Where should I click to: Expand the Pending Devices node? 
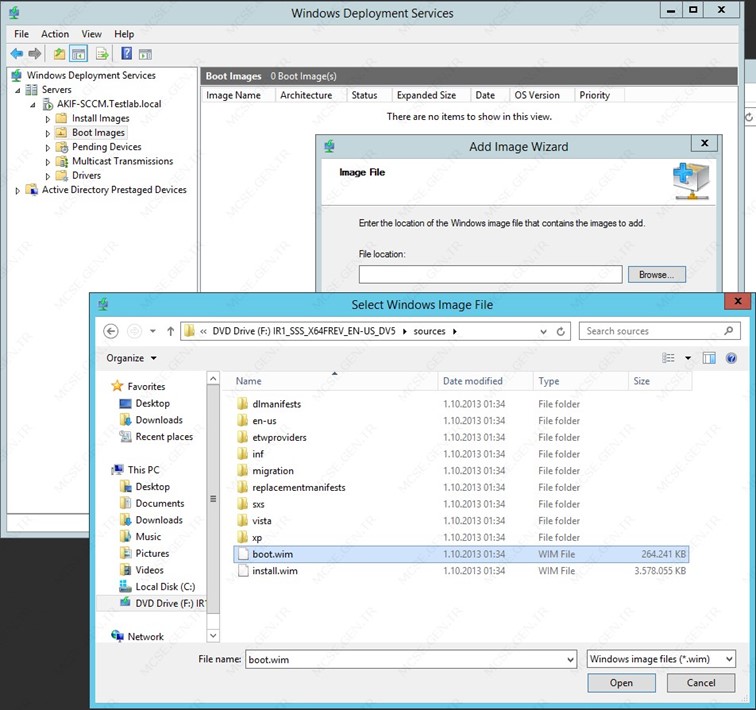[47, 147]
